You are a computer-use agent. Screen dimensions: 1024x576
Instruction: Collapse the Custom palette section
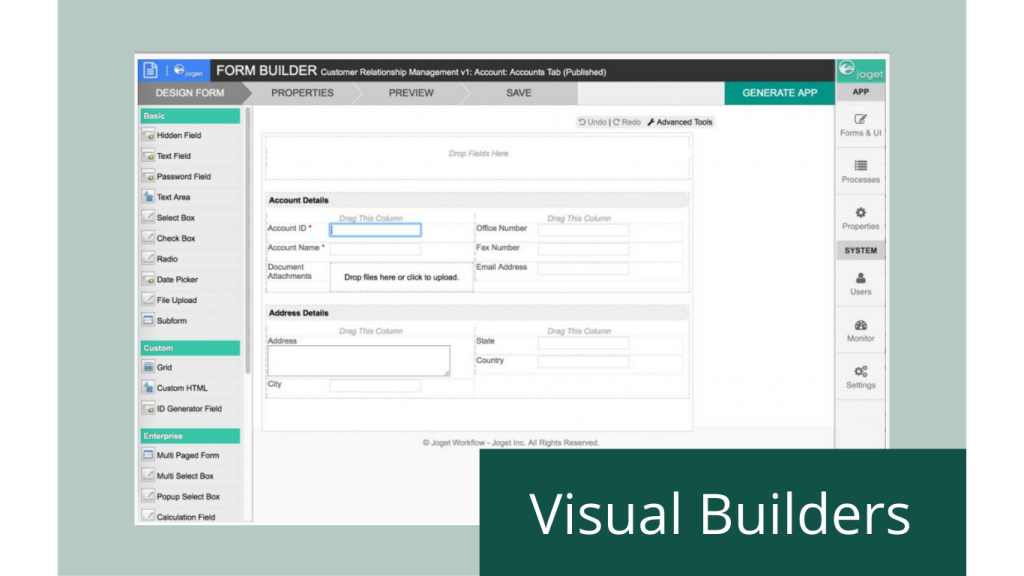click(x=190, y=348)
